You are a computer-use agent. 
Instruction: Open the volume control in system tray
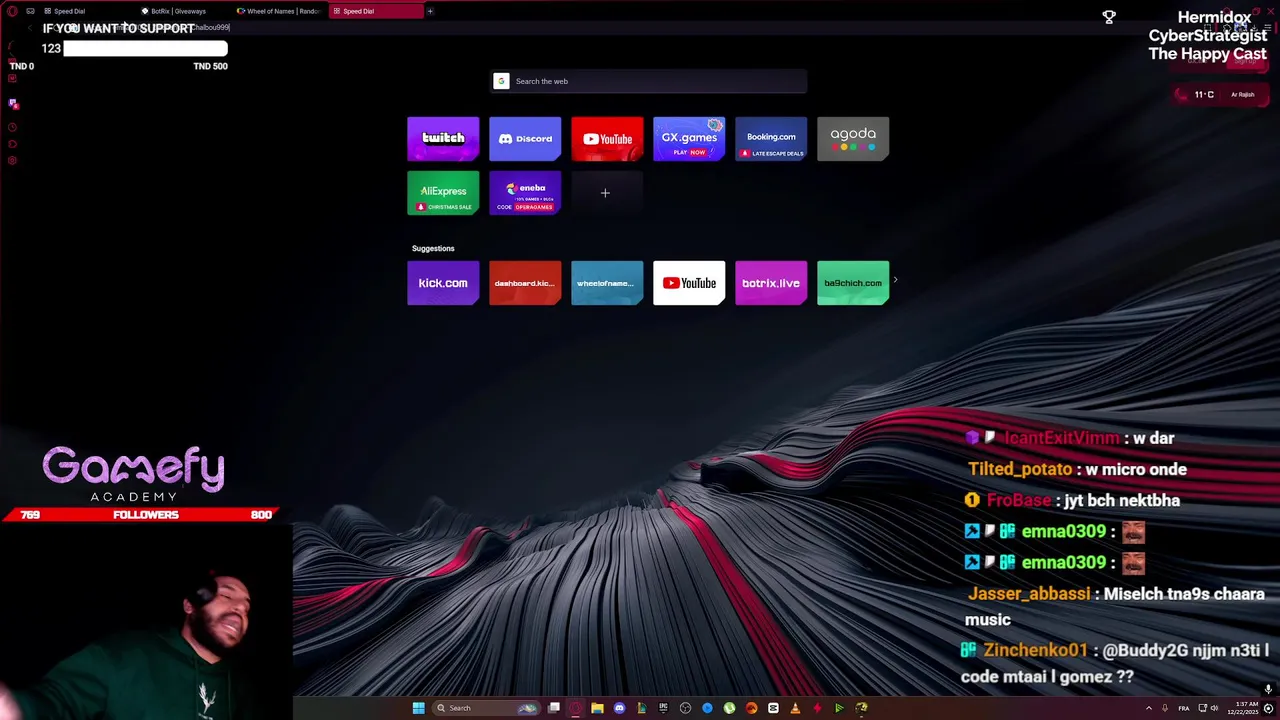click(1215, 708)
